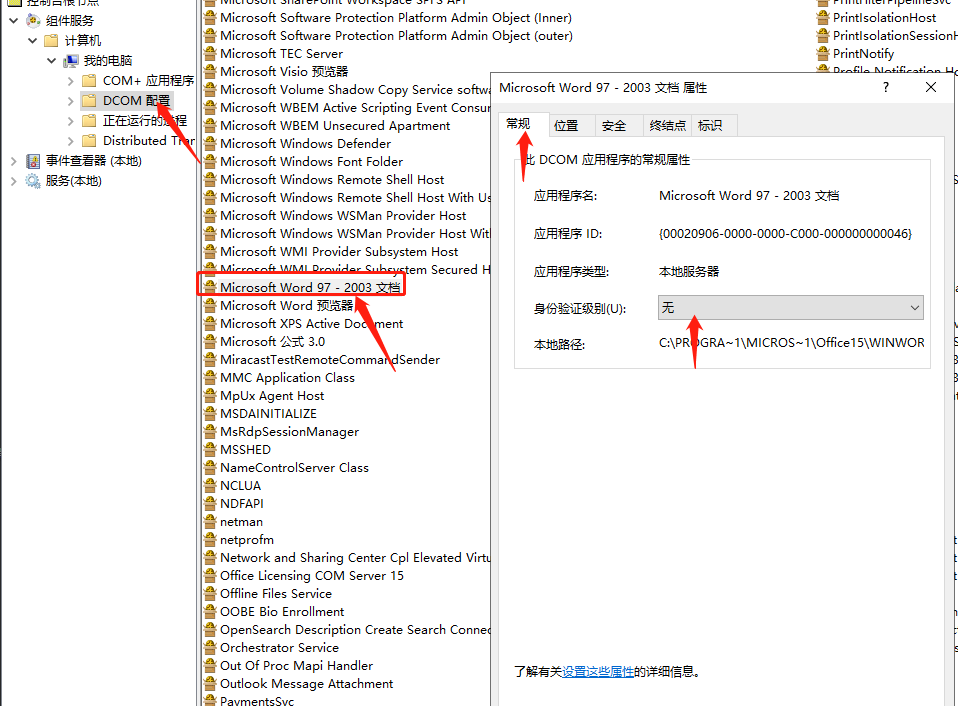The height and width of the screenshot is (706, 958).
Task: Click the 我的电脑 computer icon
Action: (x=71, y=61)
